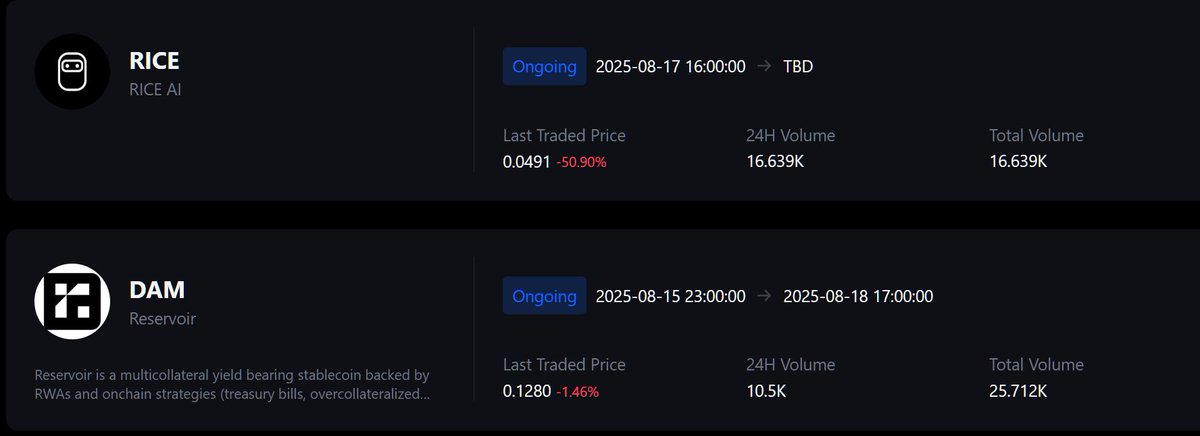1200x436 pixels.
Task: Open the RICE token name
Action: (x=154, y=61)
